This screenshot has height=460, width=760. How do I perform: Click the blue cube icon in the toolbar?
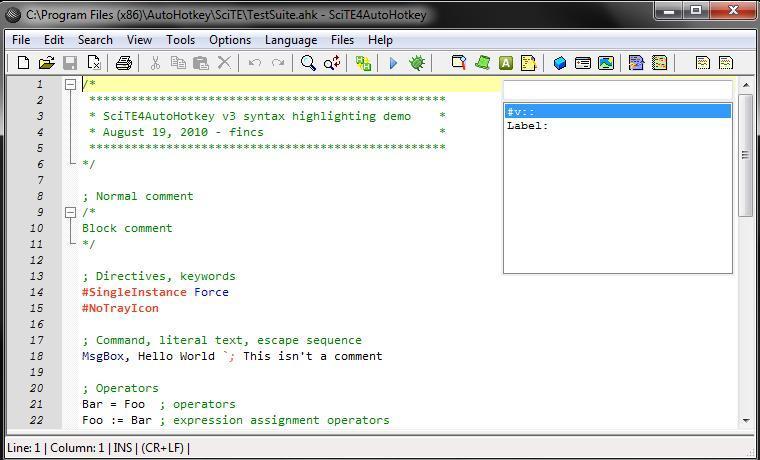pos(560,63)
